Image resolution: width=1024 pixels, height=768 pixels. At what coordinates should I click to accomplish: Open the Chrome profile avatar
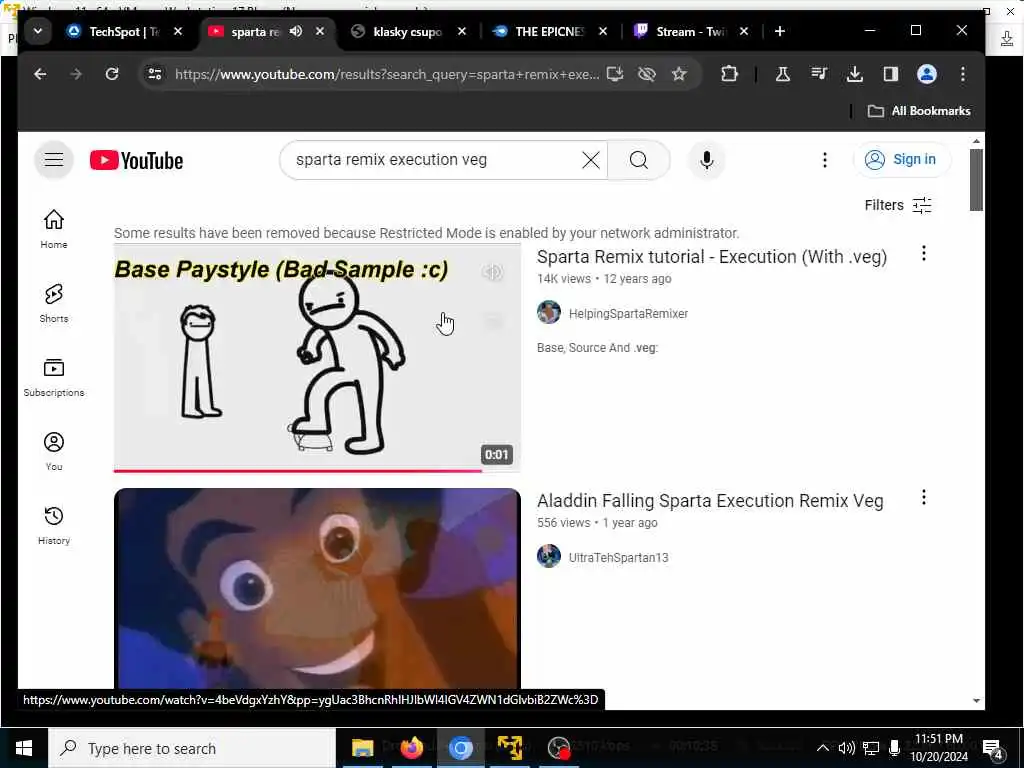tap(927, 74)
